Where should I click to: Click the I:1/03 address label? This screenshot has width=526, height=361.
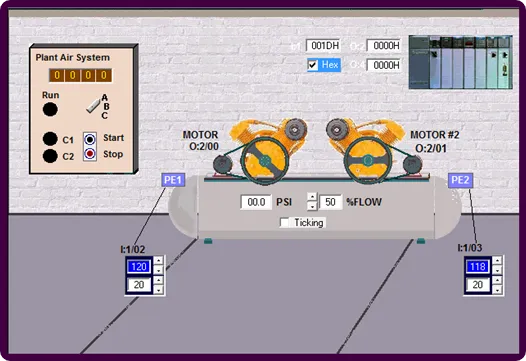click(470, 248)
